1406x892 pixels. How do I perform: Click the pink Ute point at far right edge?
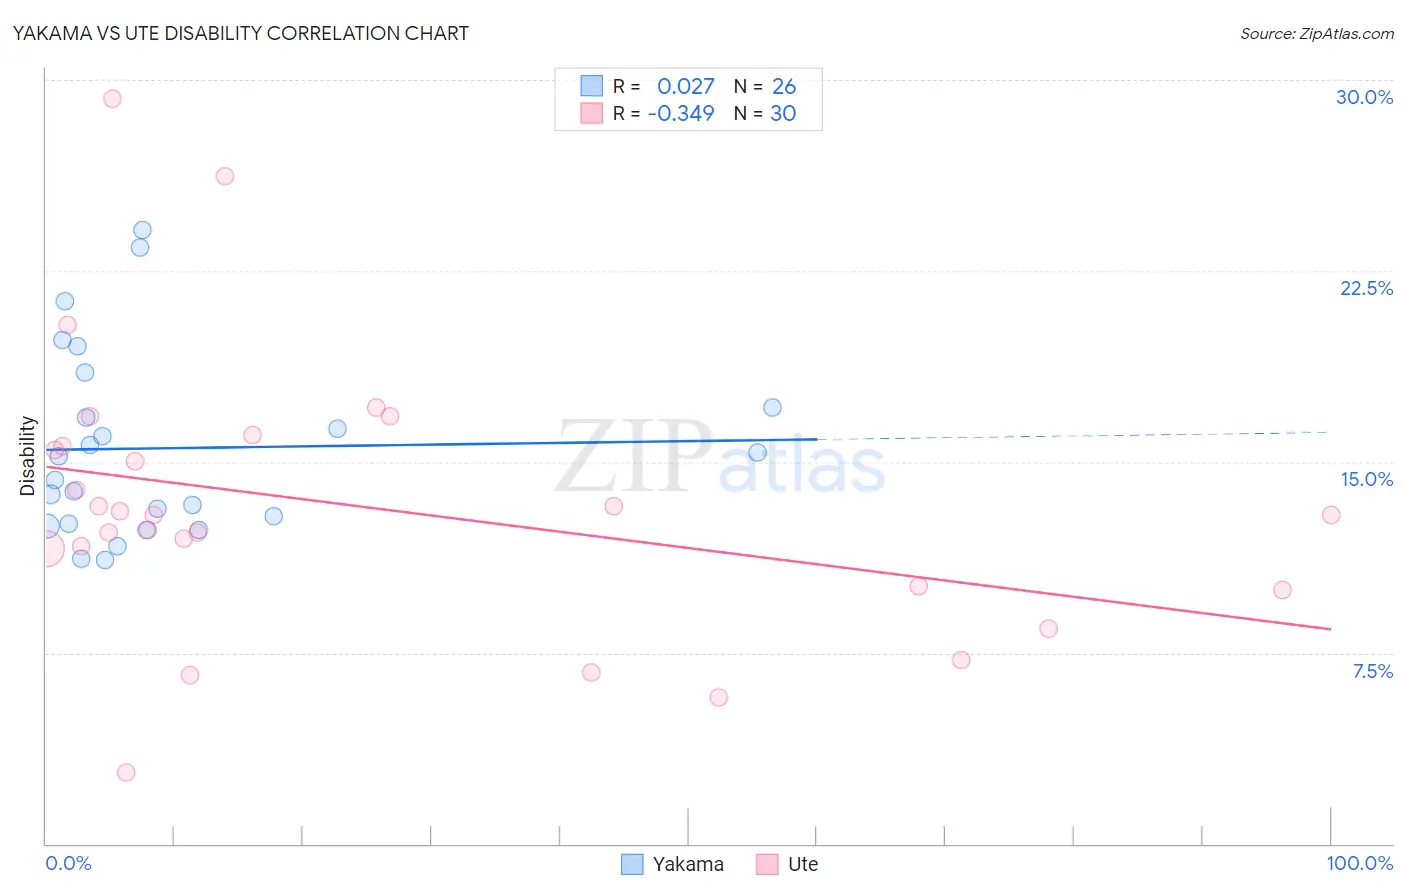pos(1331,515)
